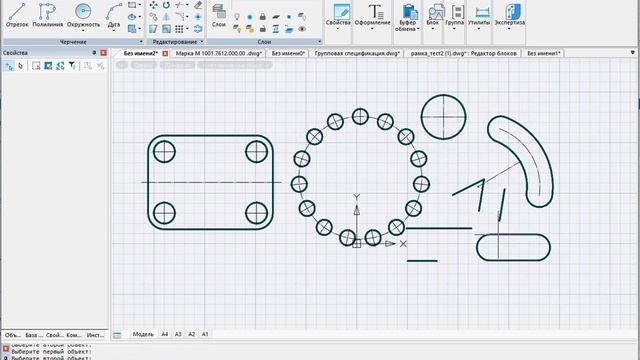The width and height of the screenshot is (640, 360).
Task: Open the Инст... bottom panel tab
Action: pyautogui.click(x=95, y=335)
